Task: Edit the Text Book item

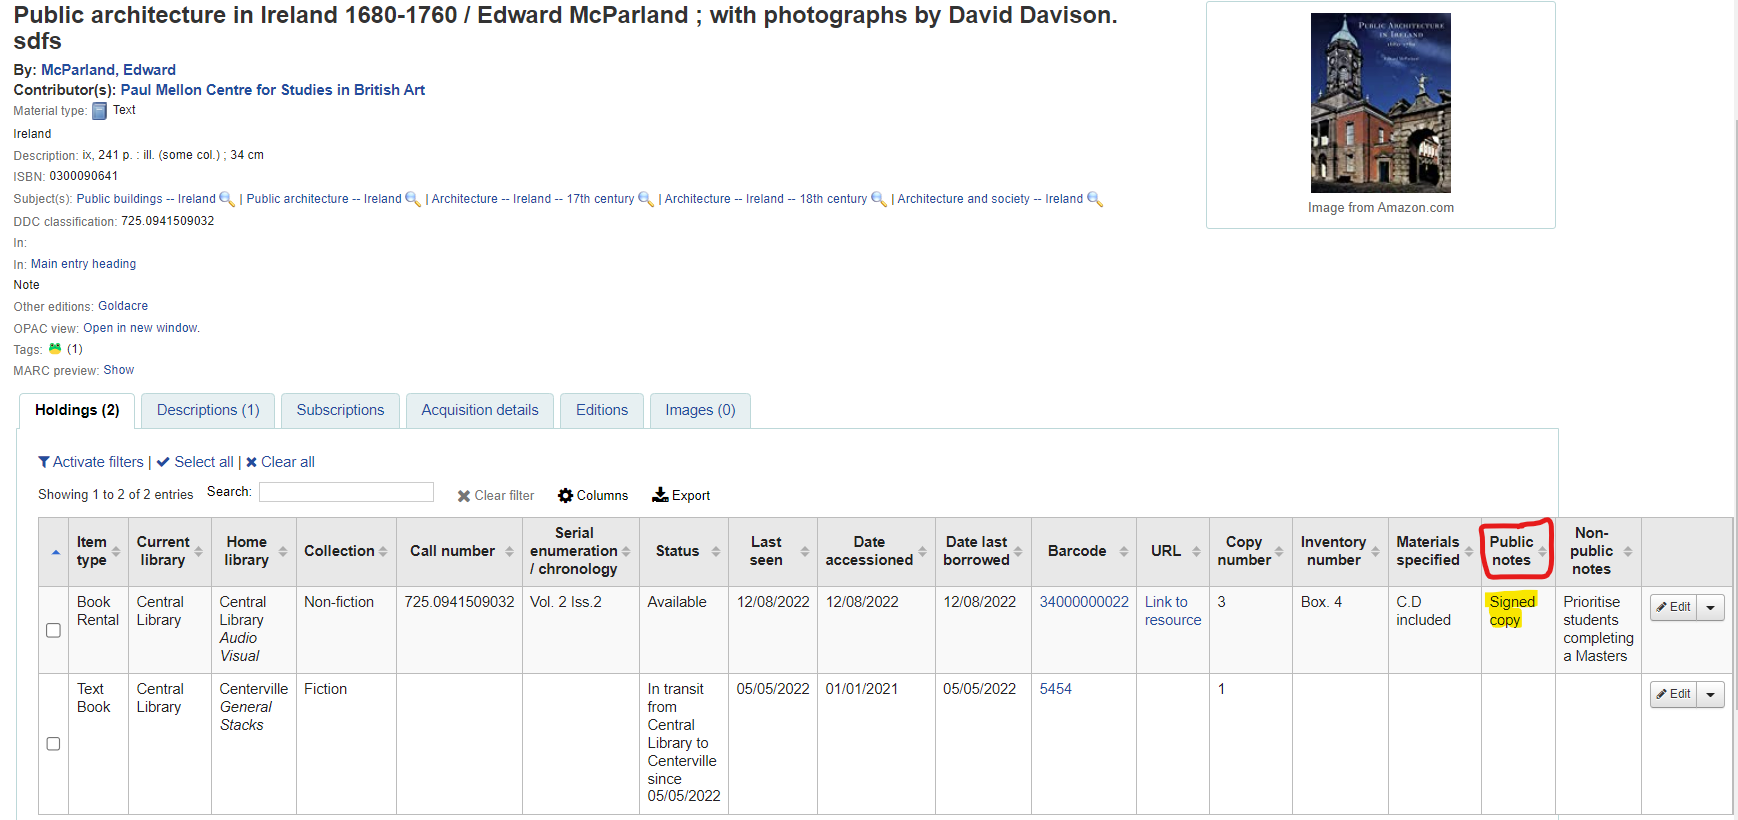Action: (x=1673, y=694)
